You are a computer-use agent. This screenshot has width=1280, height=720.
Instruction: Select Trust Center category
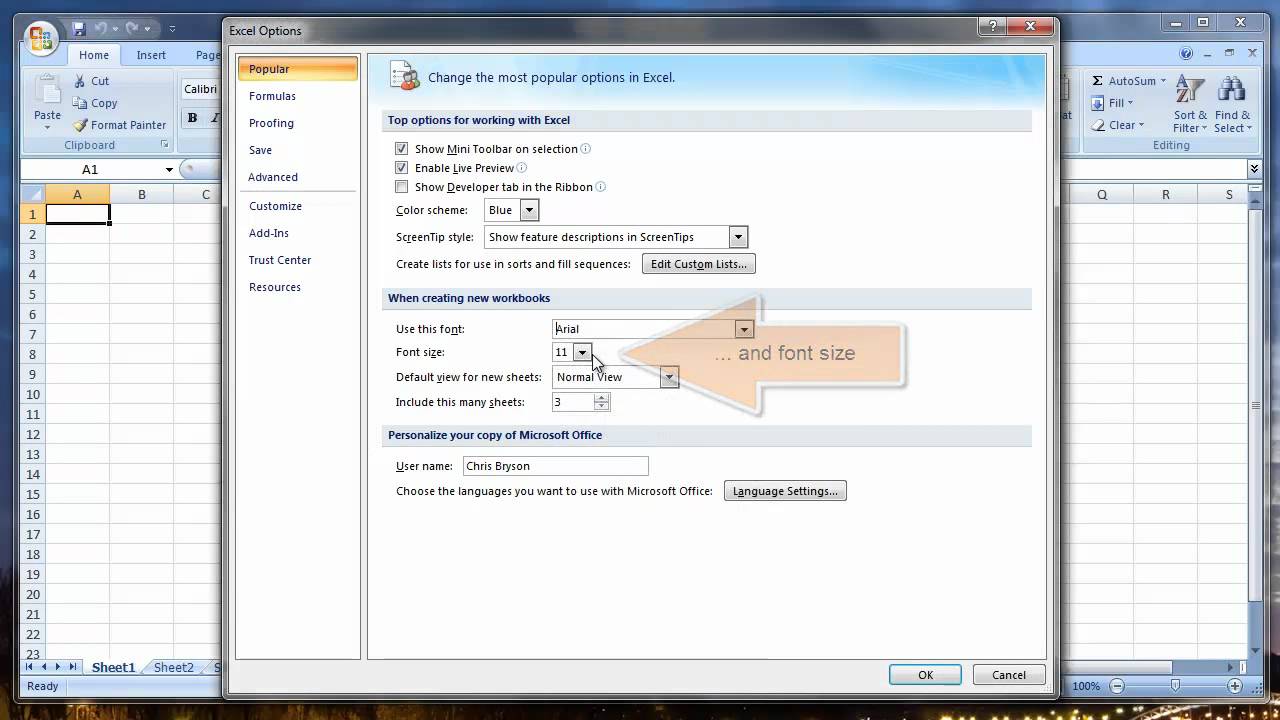pos(297,260)
